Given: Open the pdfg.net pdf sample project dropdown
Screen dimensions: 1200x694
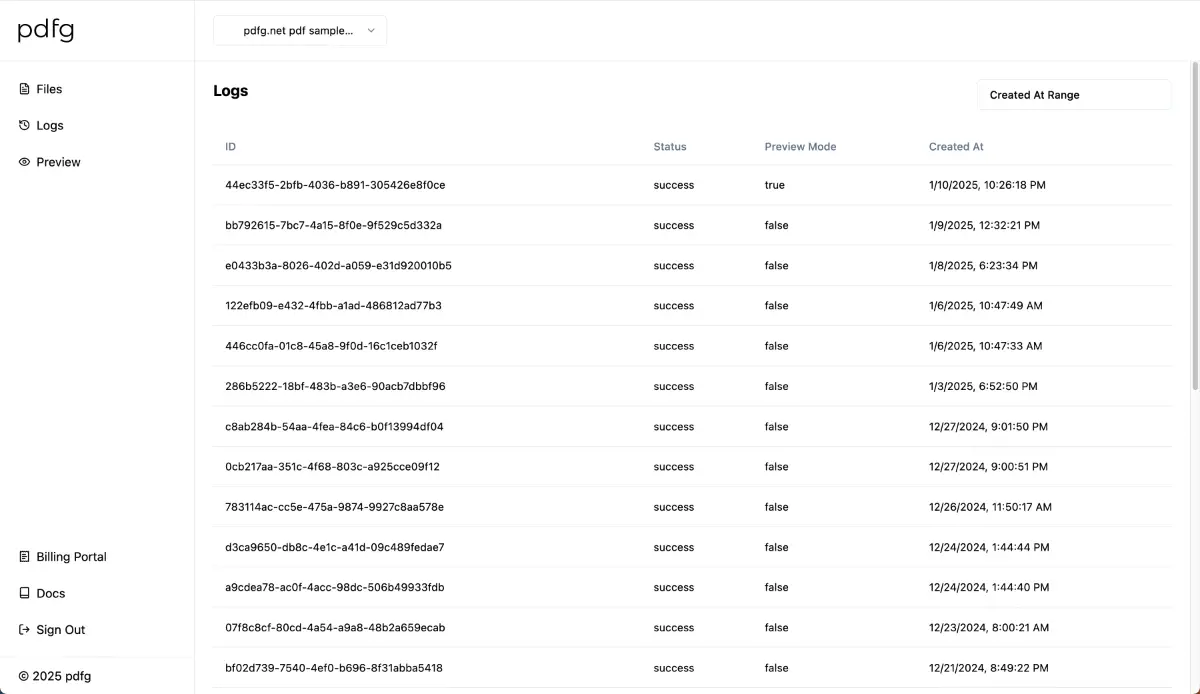Looking at the screenshot, I should click(x=298, y=31).
